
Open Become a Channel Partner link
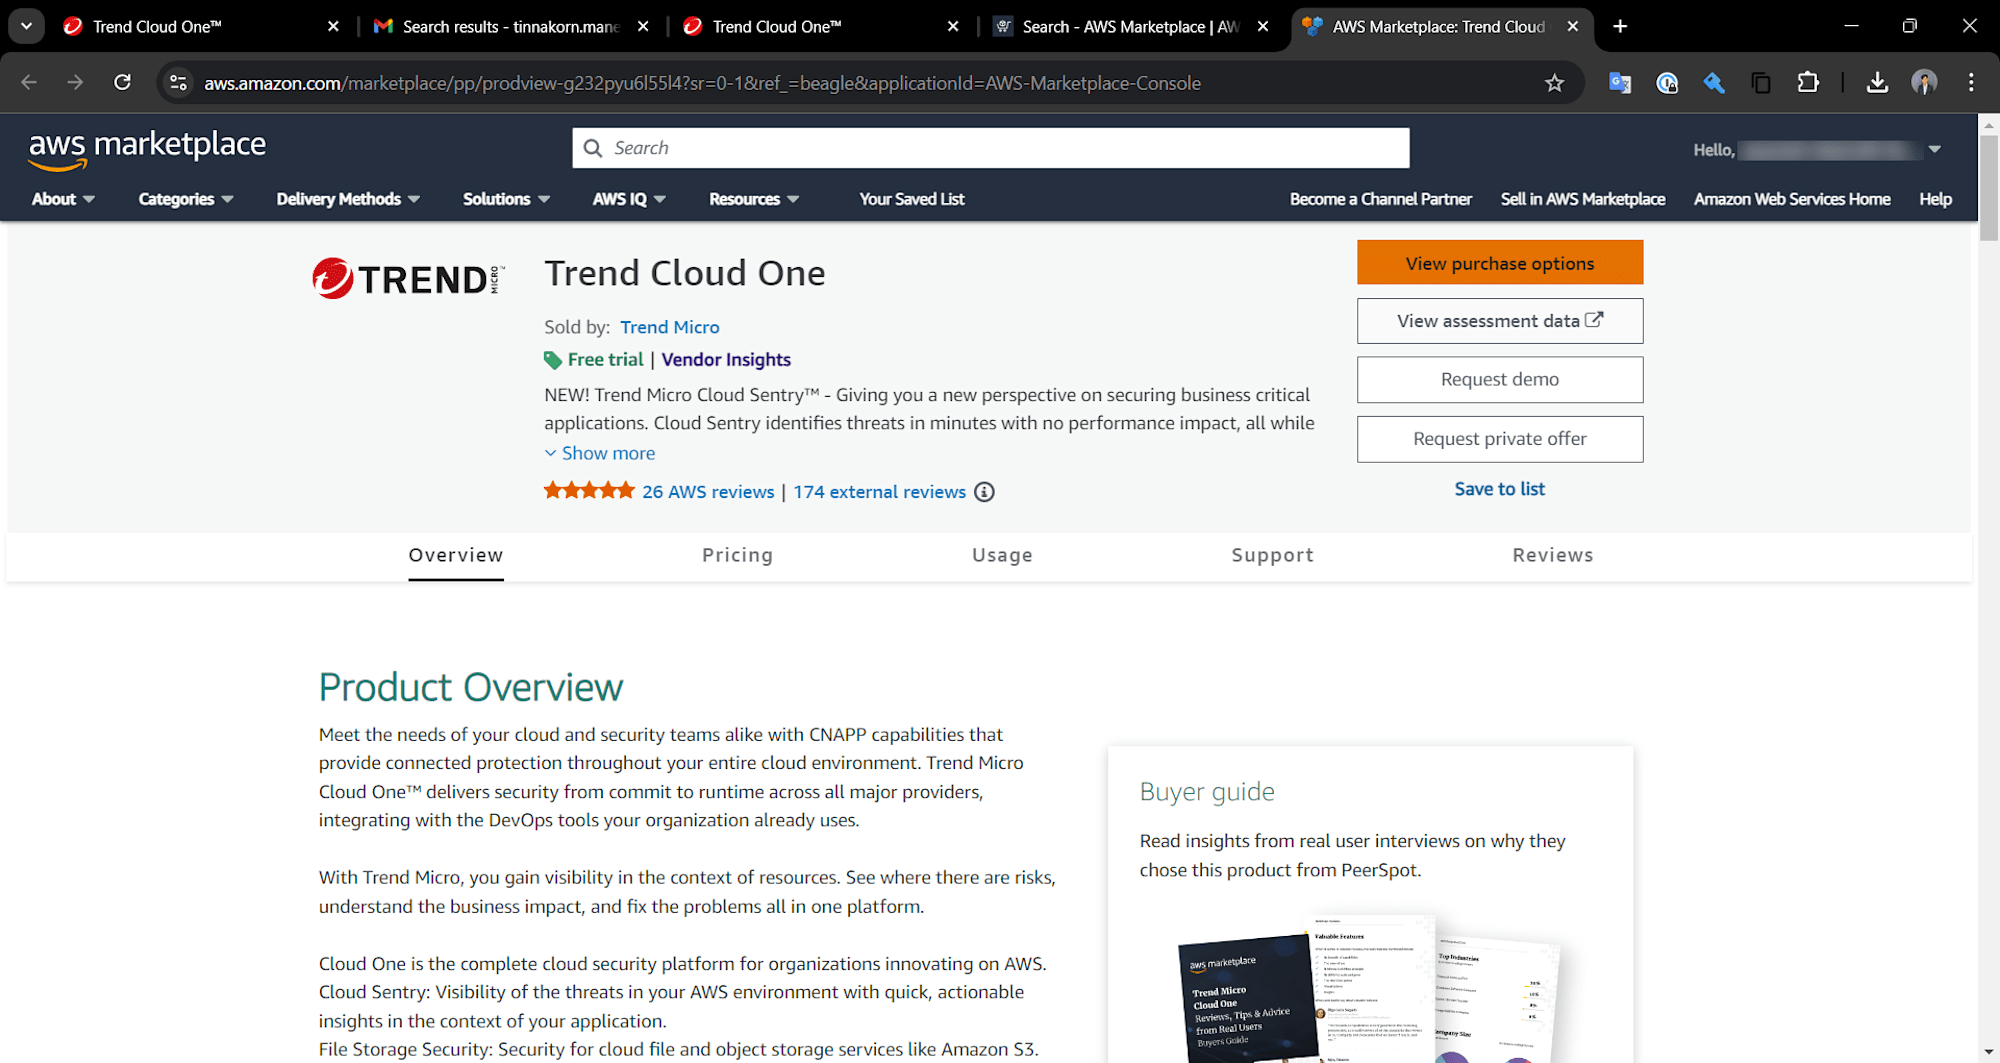tap(1381, 199)
